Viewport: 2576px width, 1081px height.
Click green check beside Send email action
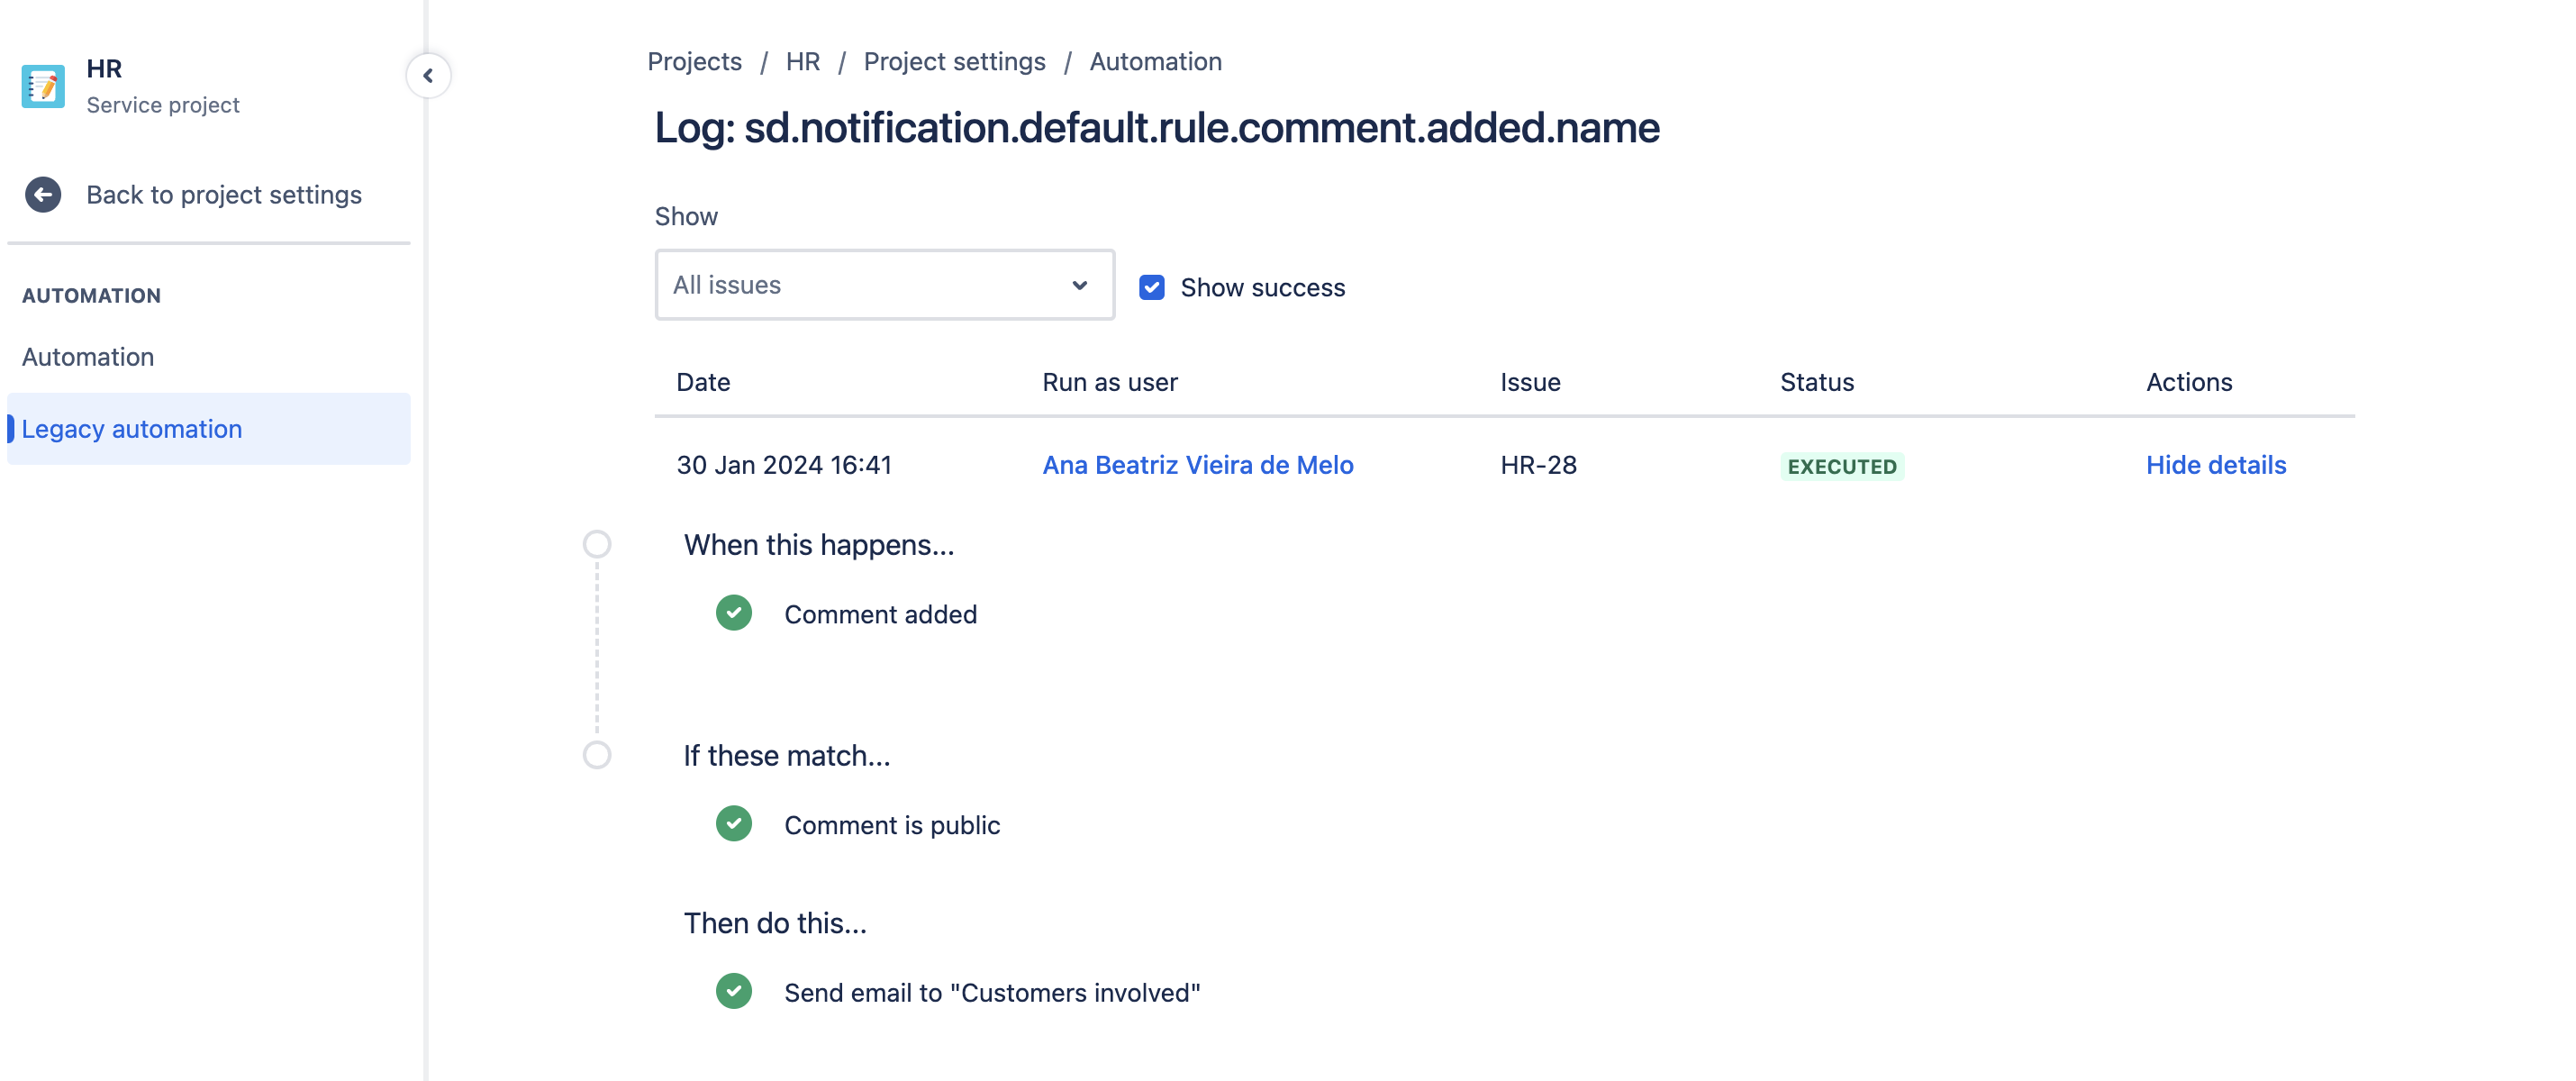tap(734, 991)
